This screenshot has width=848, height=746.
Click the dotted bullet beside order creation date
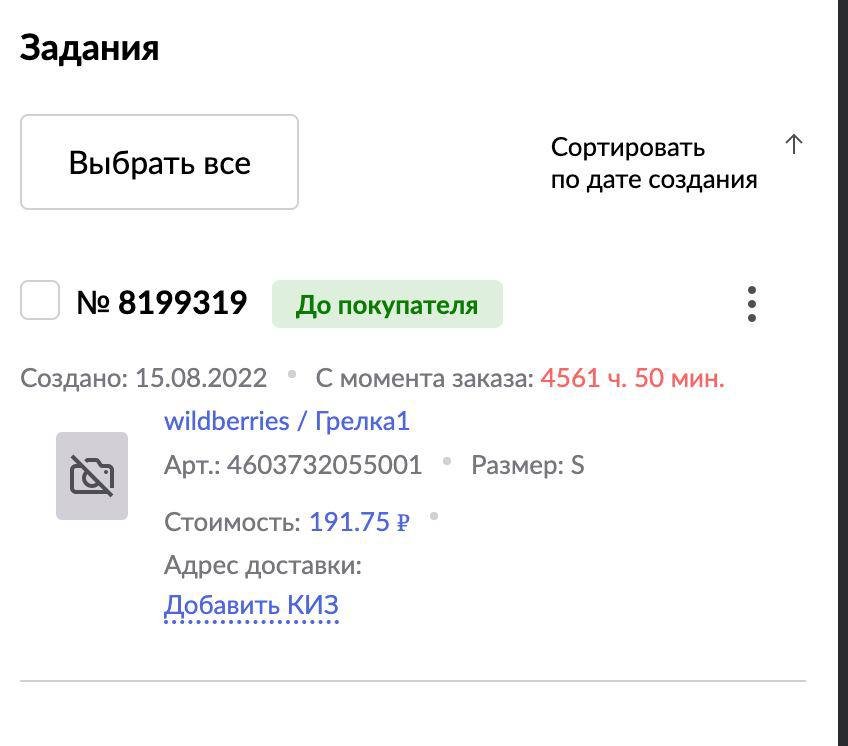pyautogui.click(x=290, y=374)
